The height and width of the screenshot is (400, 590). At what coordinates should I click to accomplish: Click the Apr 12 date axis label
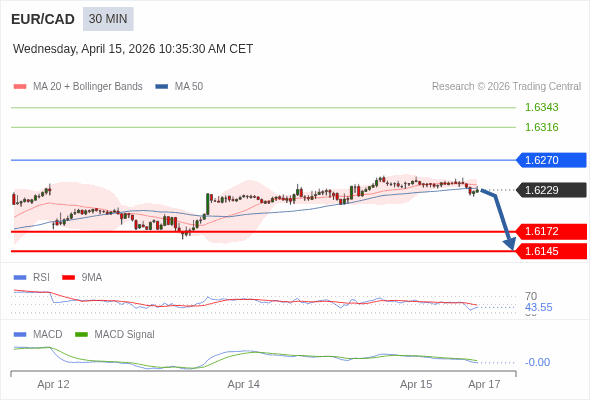(x=53, y=385)
